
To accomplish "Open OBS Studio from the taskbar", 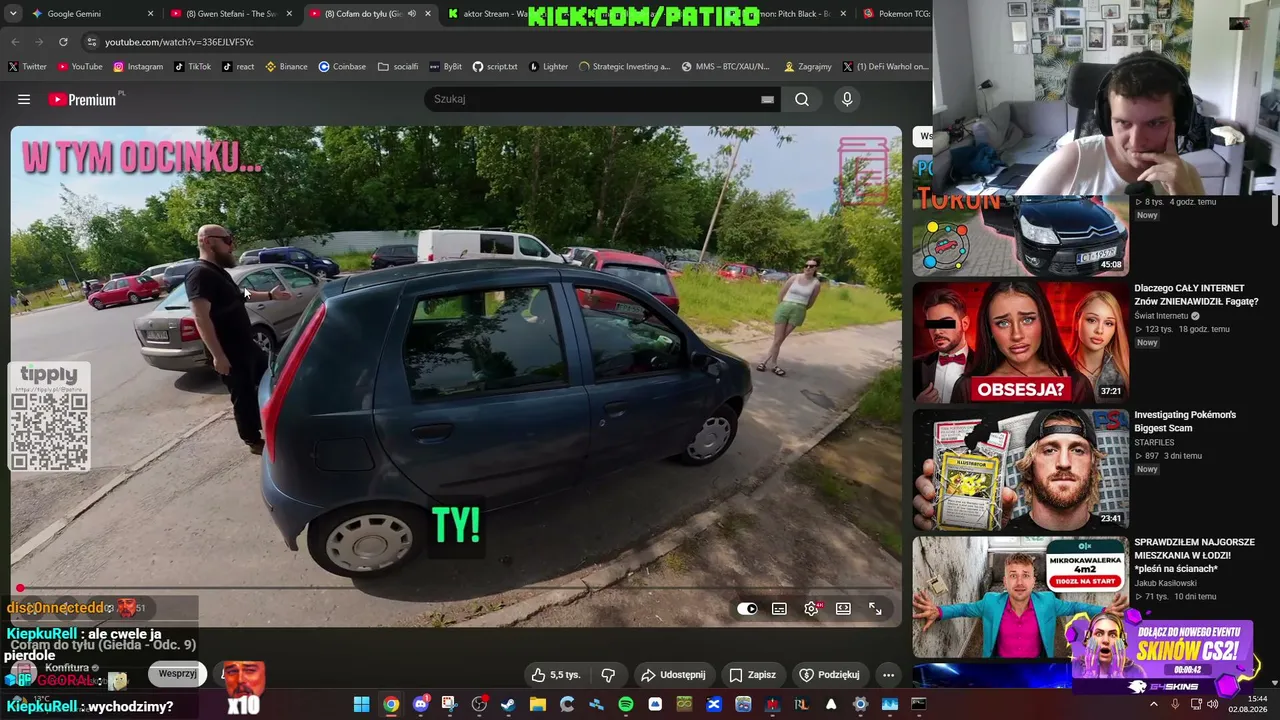I will click(x=479, y=704).
